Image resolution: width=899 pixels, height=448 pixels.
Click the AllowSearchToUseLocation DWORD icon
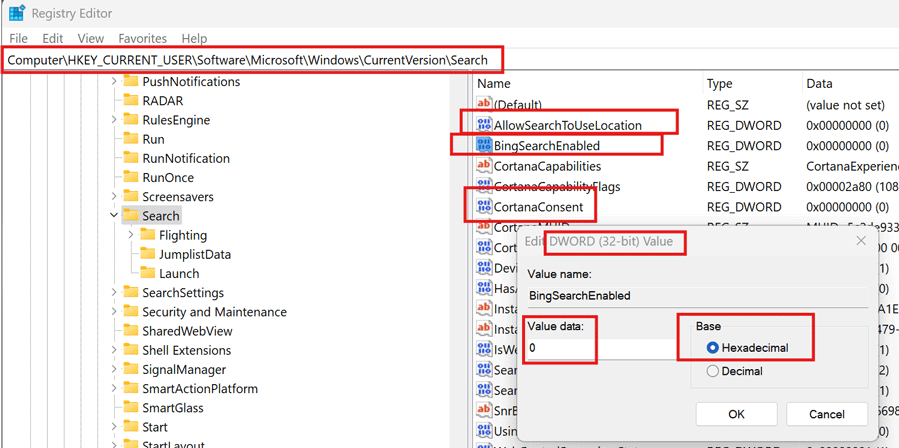tap(484, 124)
